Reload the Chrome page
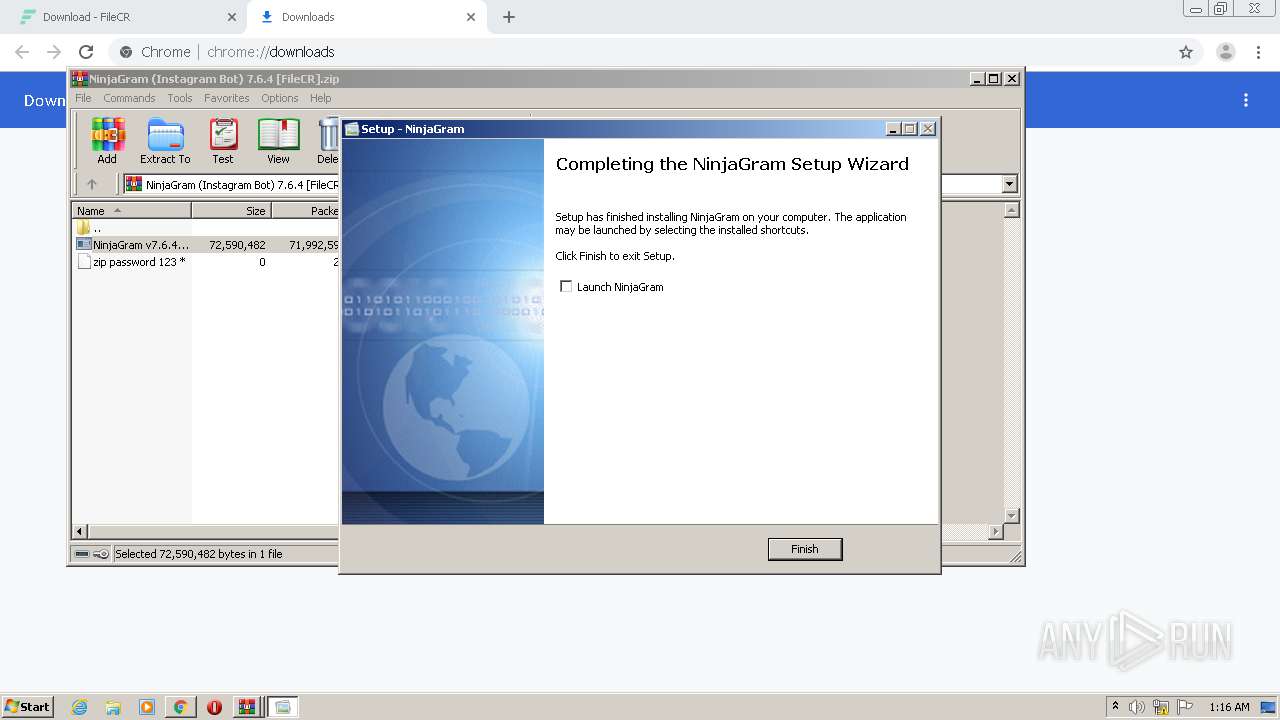 [86, 52]
